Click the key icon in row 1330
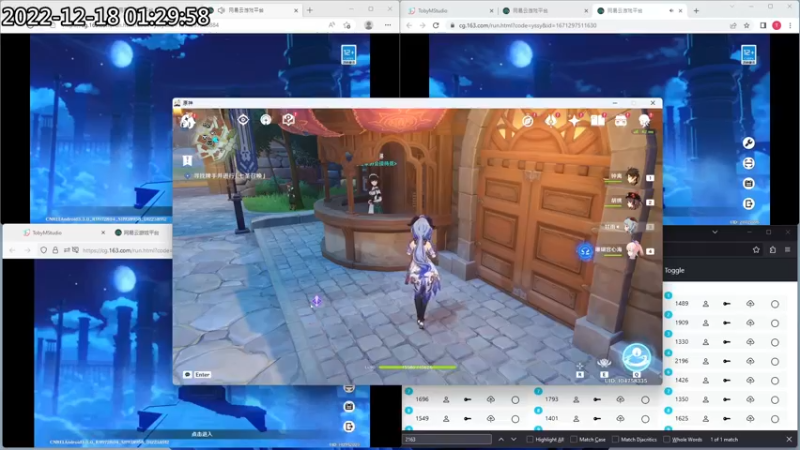 pyautogui.click(x=727, y=342)
